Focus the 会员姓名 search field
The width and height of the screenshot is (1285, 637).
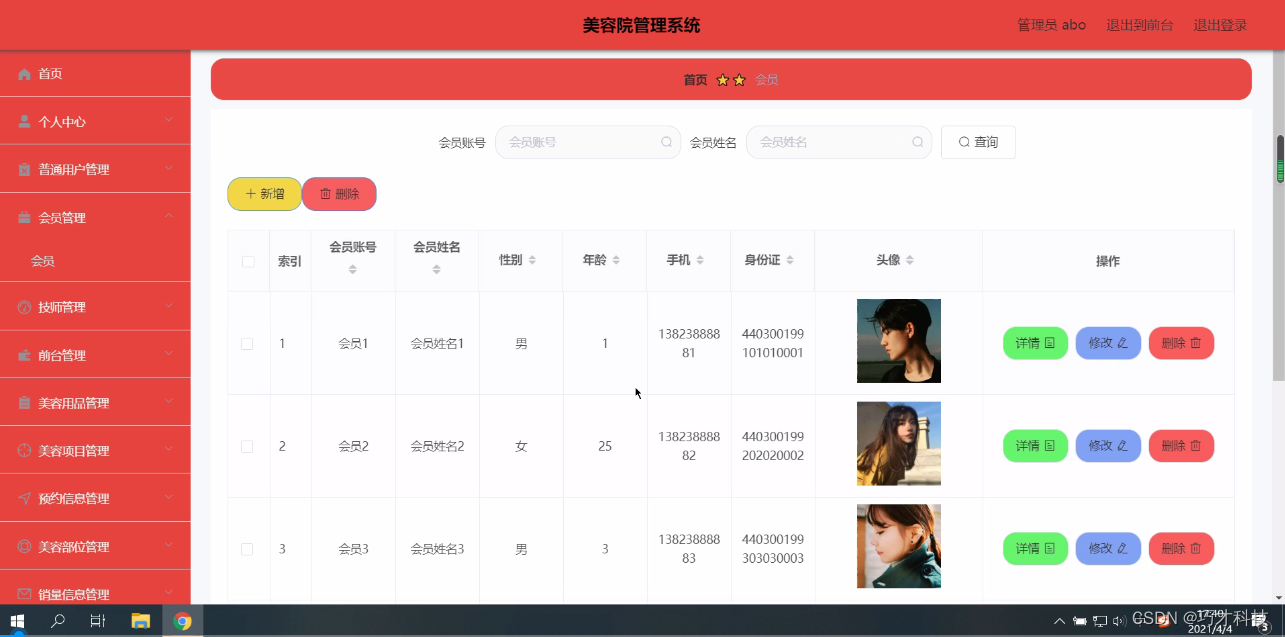(839, 142)
